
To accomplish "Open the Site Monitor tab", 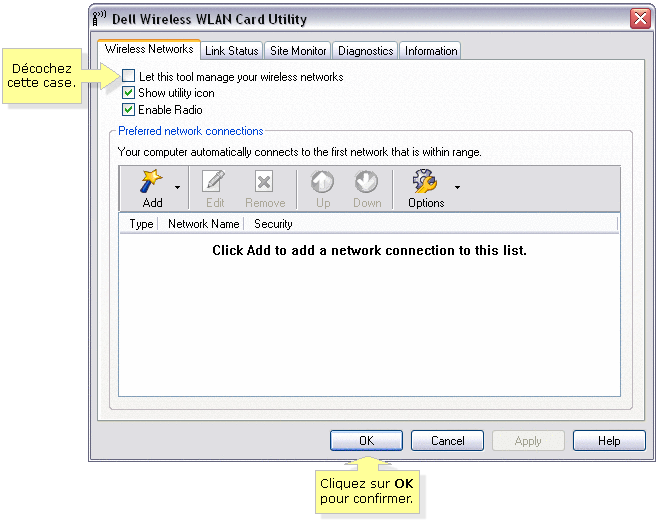I will coord(298,51).
